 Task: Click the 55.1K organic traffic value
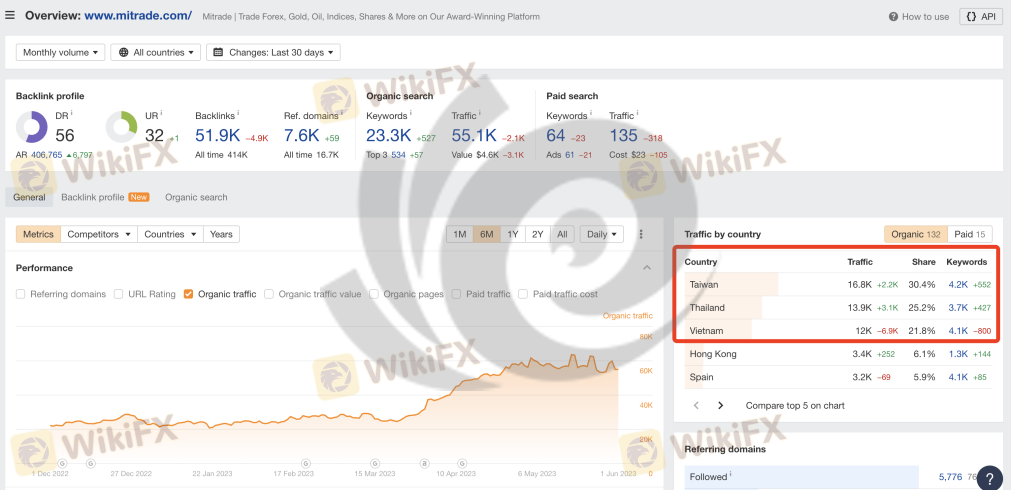(x=475, y=135)
